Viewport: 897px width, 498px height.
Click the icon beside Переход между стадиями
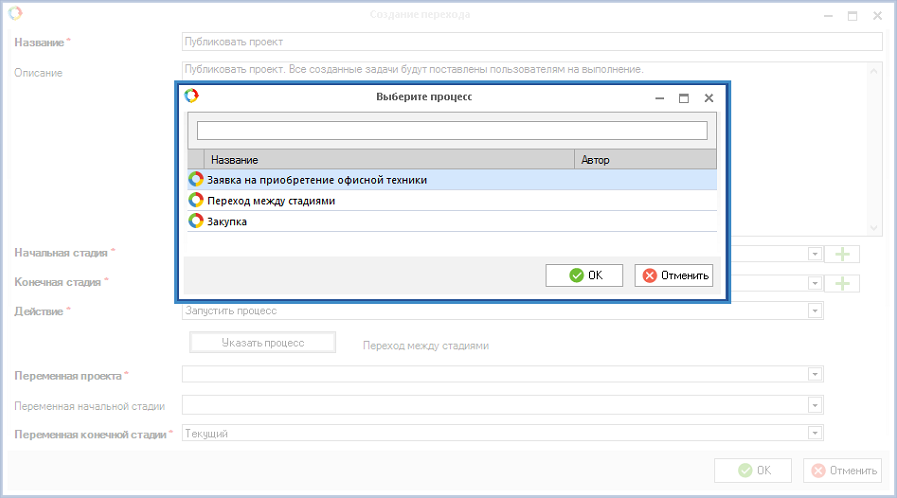point(196,201)
